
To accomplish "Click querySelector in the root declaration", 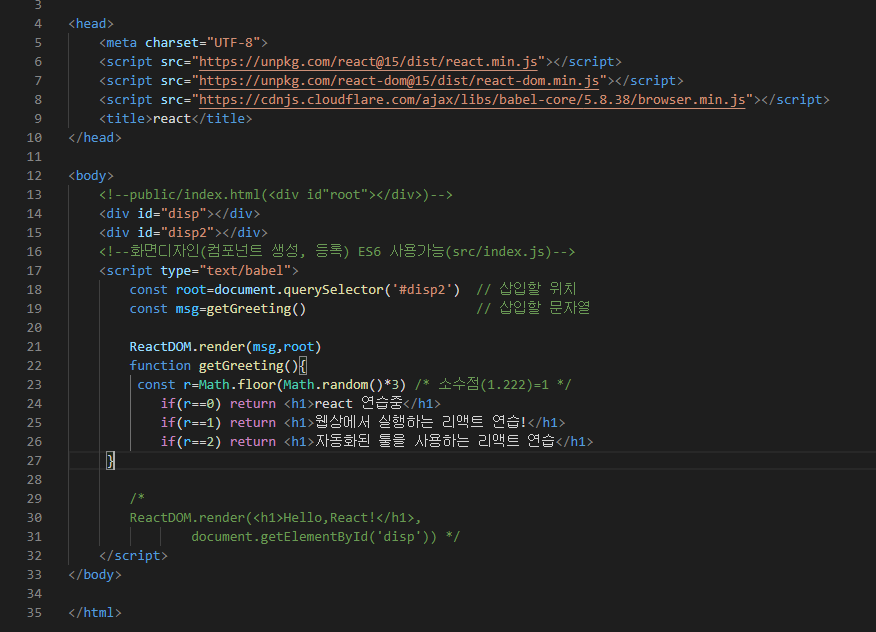I will pos(333,289).
